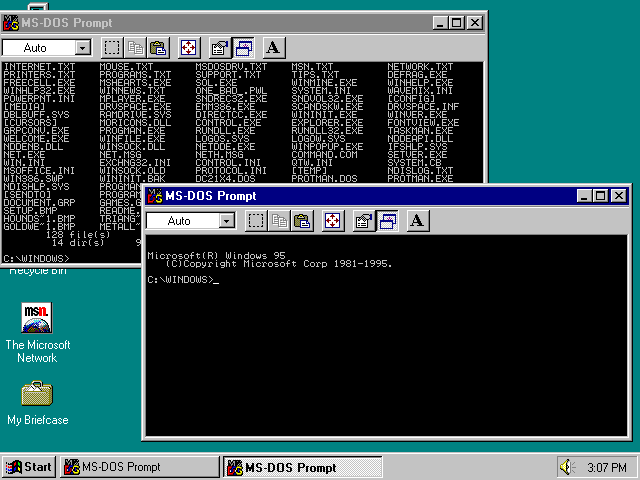Click WINMINE.EXE in directory listing
640x480 pixels.
click(324, 82)
